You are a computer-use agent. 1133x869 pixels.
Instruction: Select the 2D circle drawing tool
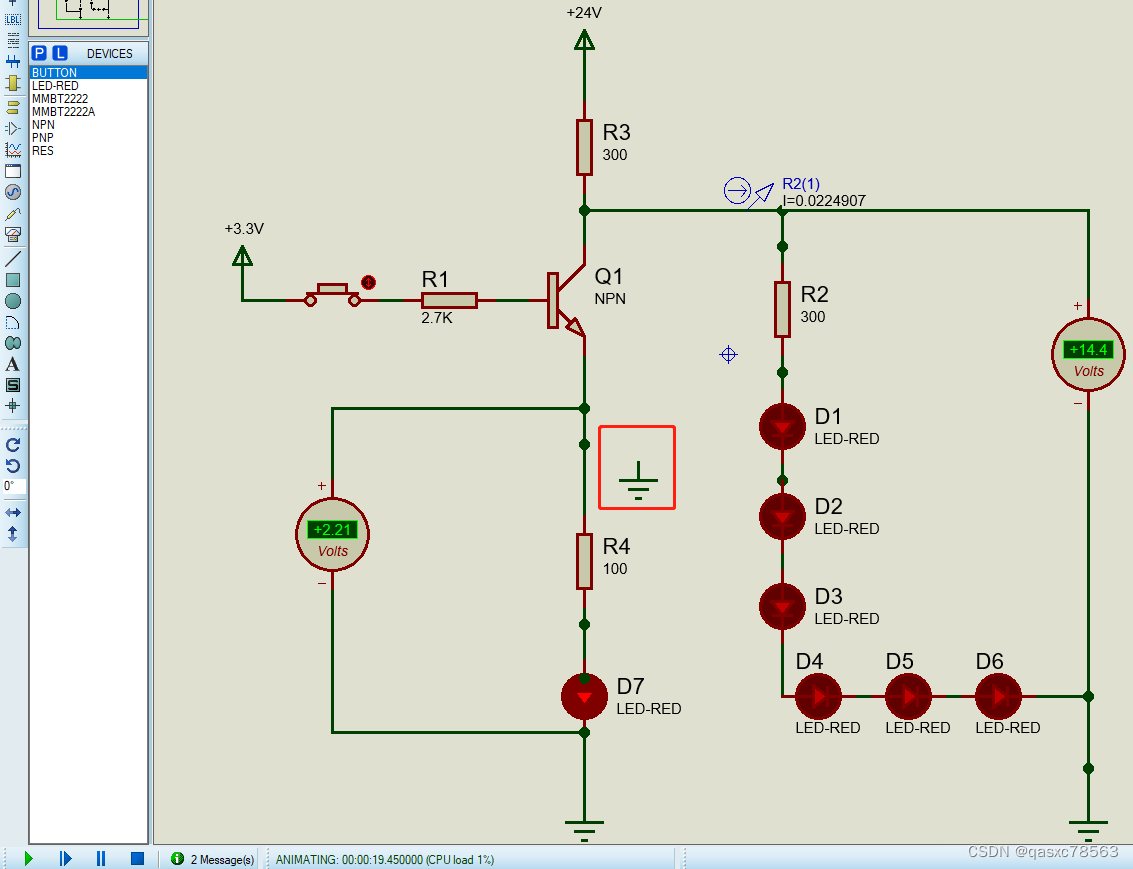coord(13,301)
